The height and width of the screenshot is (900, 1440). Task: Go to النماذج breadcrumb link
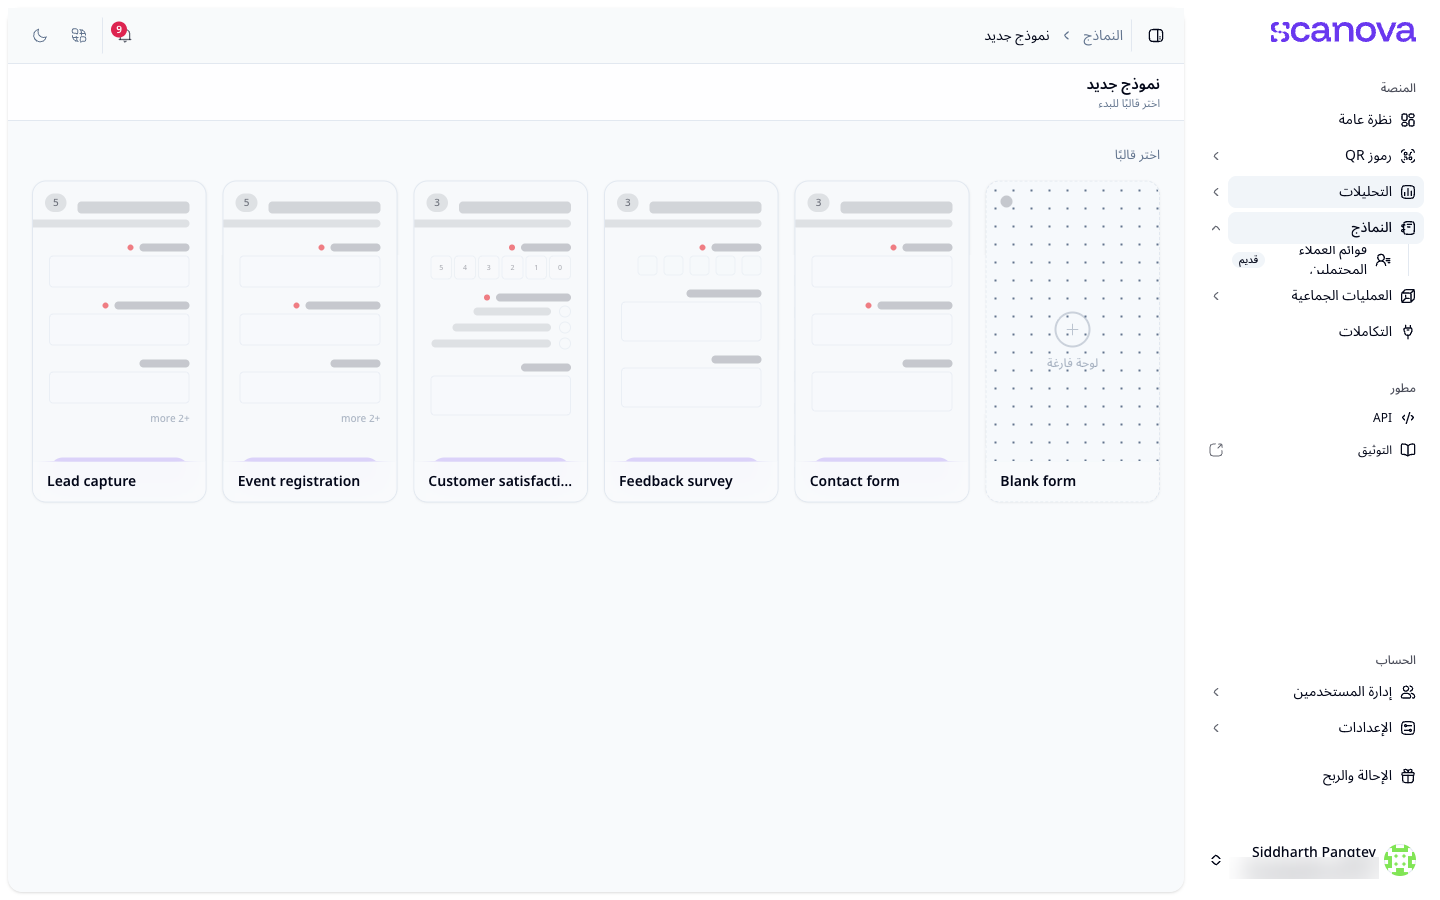[x=1103, y=36]
